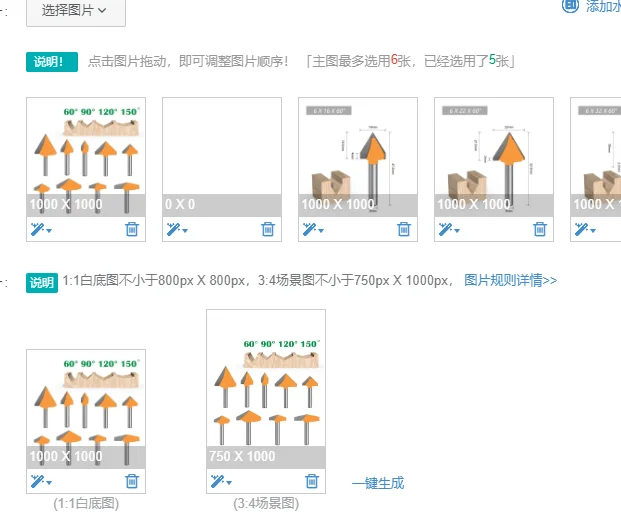Screen dimensions: 621x521
Task: Select the 6X22X60° router bit thumbnail
Action: (494, 157)
